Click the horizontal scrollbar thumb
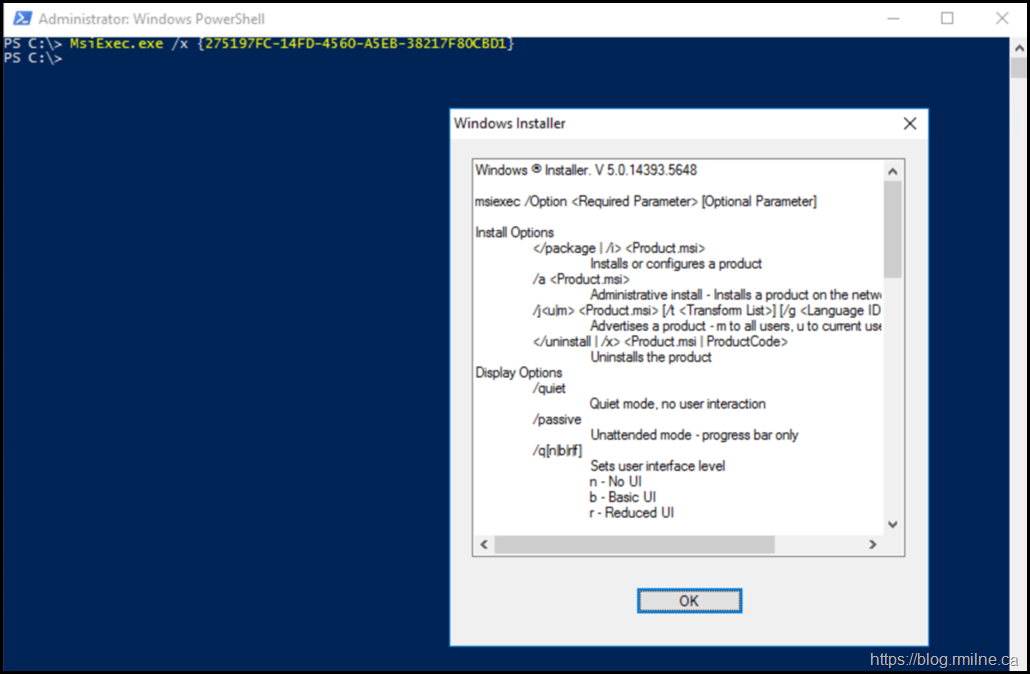This screenshot has height=674, width=1030. (634, 544)
